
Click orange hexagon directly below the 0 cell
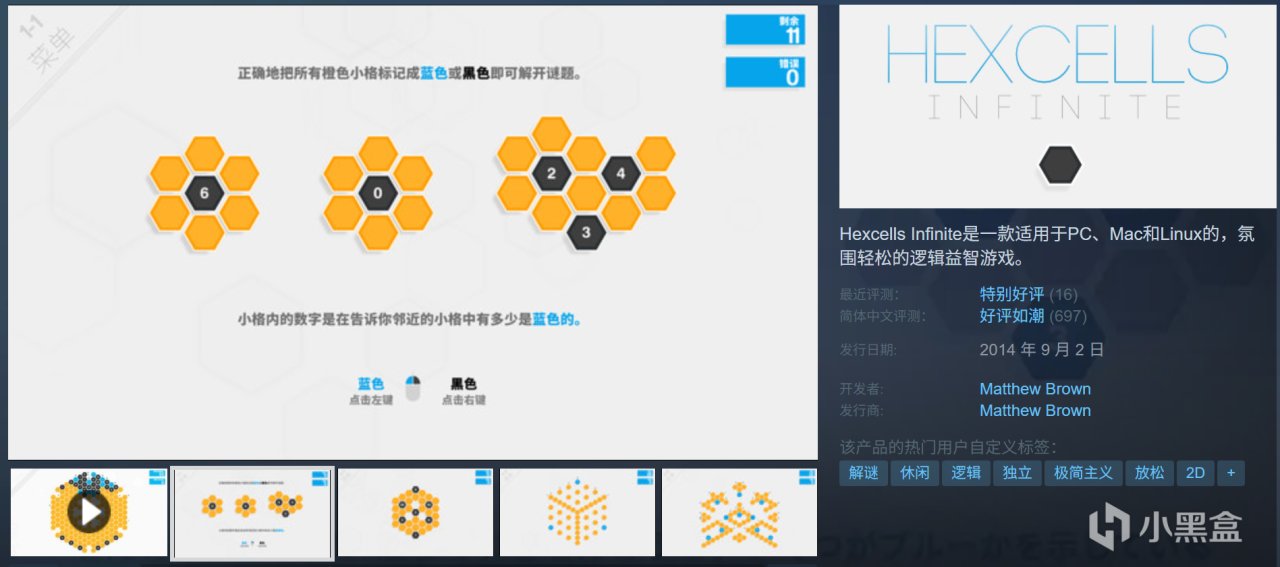(378, 232)
